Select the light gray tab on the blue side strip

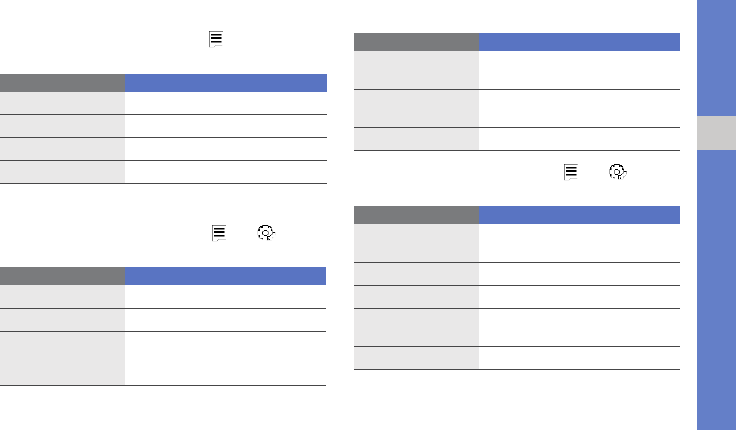coord(716,133)
